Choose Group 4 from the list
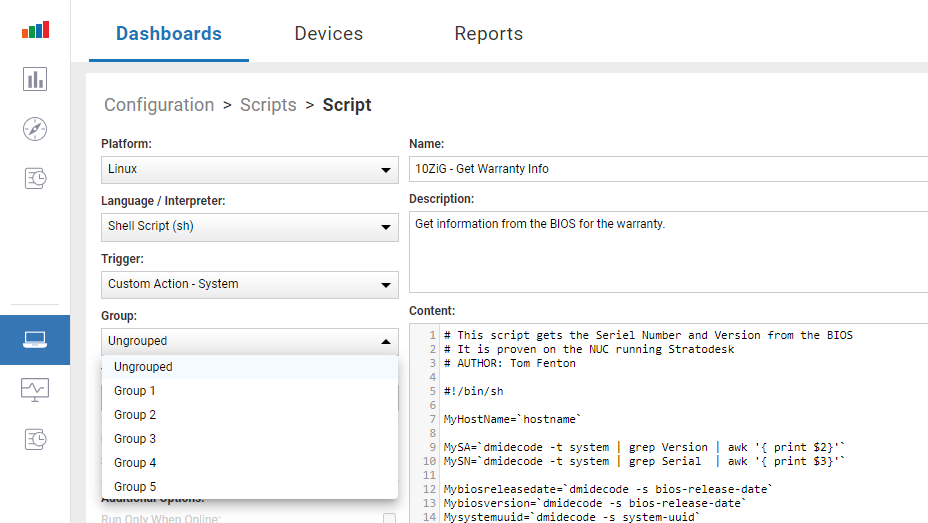The width and height of the screenshot is (928, 523). tap(250, 463)
